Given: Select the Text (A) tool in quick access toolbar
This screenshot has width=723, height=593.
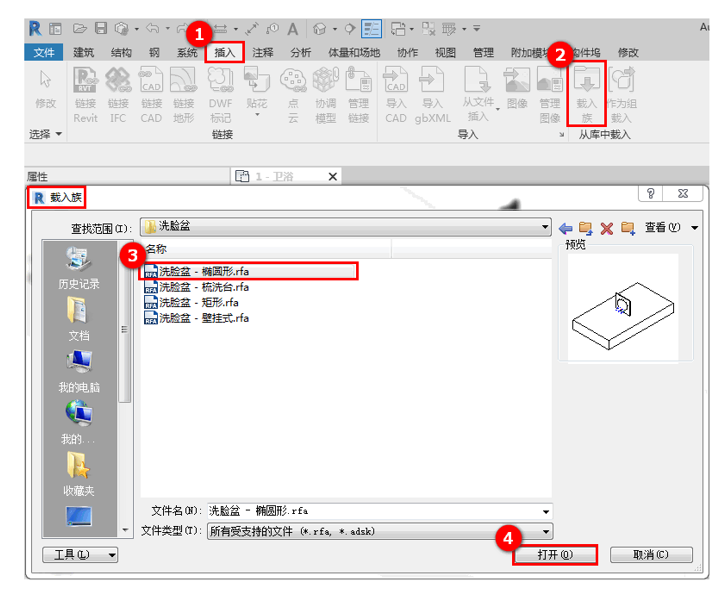Looking at the screenshot, I should (x=292, y=29).
